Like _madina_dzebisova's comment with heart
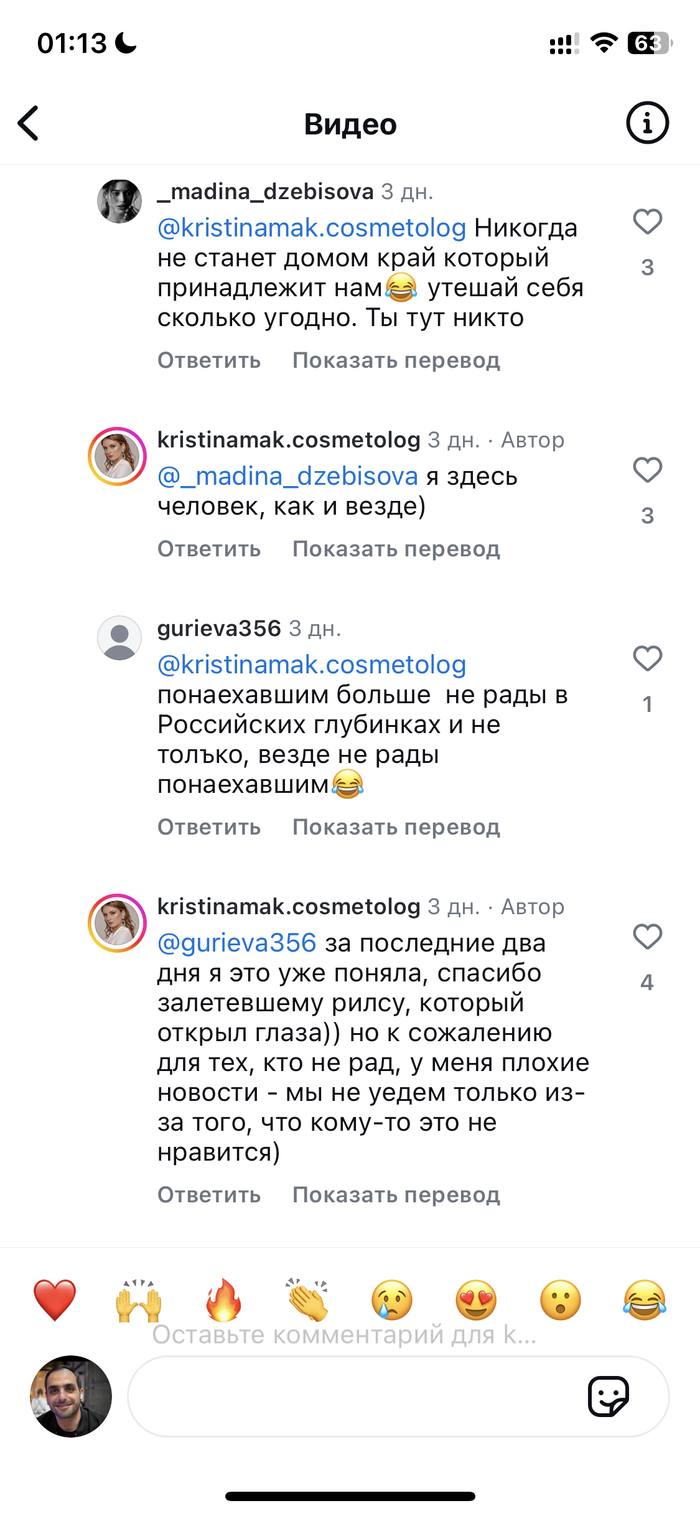Image resolution: width=700 pixels, height=1516 pixels. [x=648, y=222]
